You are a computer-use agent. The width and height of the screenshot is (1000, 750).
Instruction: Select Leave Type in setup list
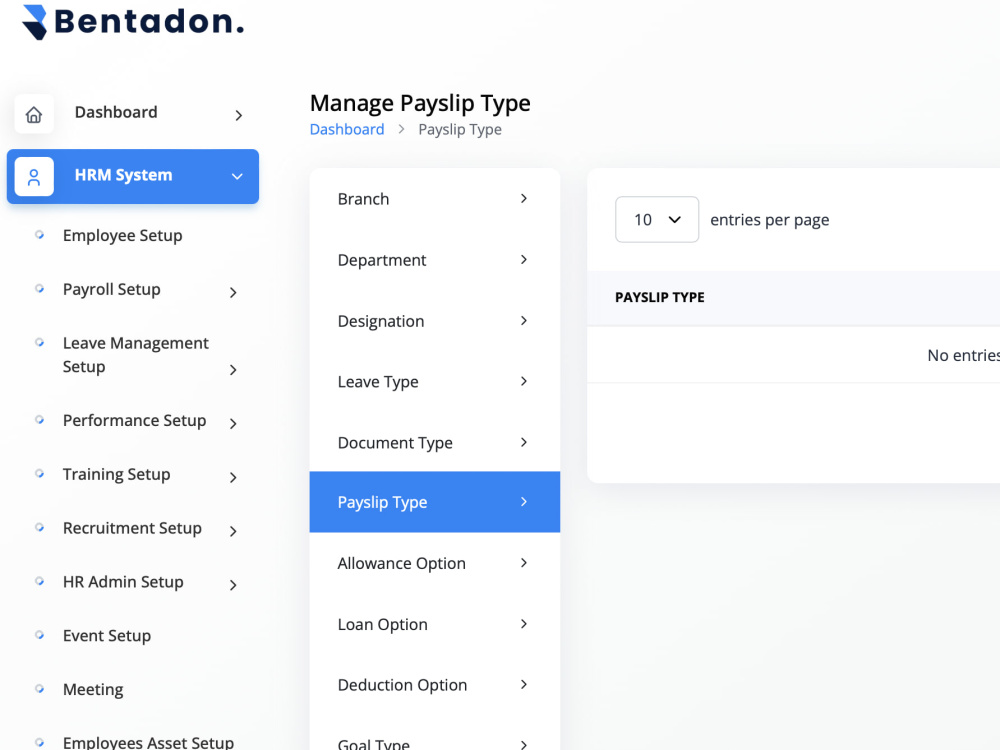(x=435, y=382)
